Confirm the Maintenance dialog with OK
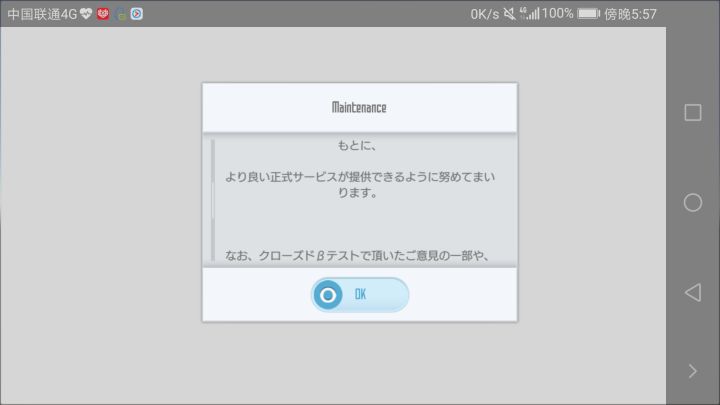This screenshot has width=720, height=405. (x=360, y=295)
